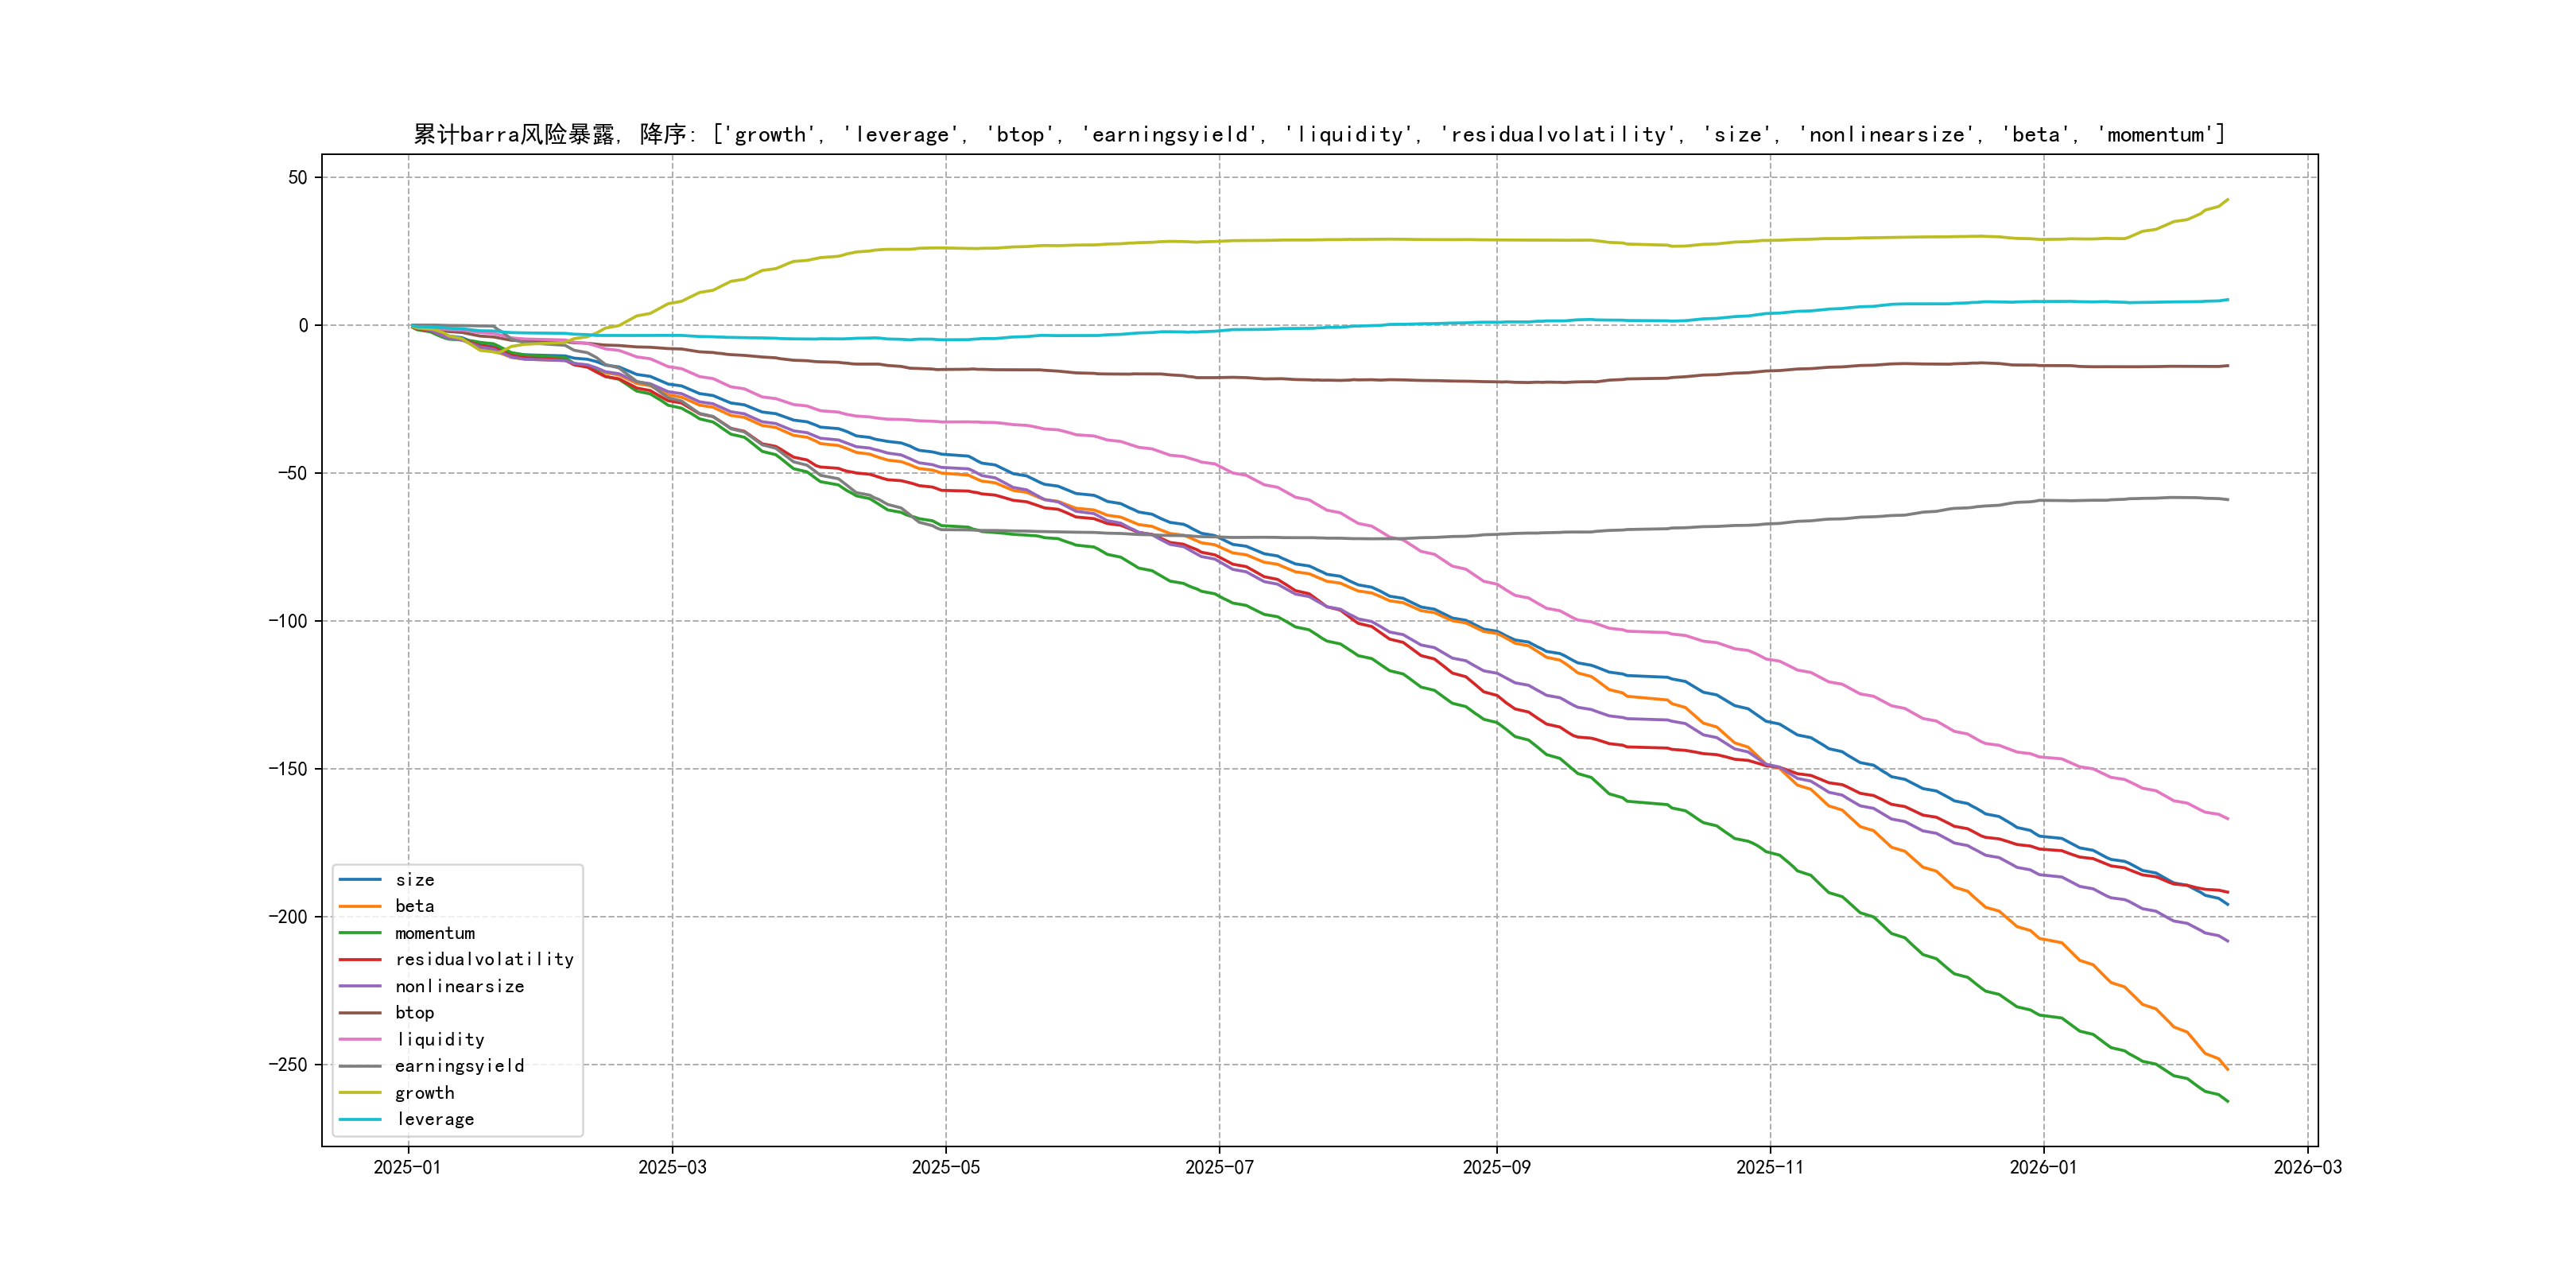This screenshot has height=1288, width=2576.
Task: Click the 2025-05 x-axis tick label
Action: coord(945,1167)
